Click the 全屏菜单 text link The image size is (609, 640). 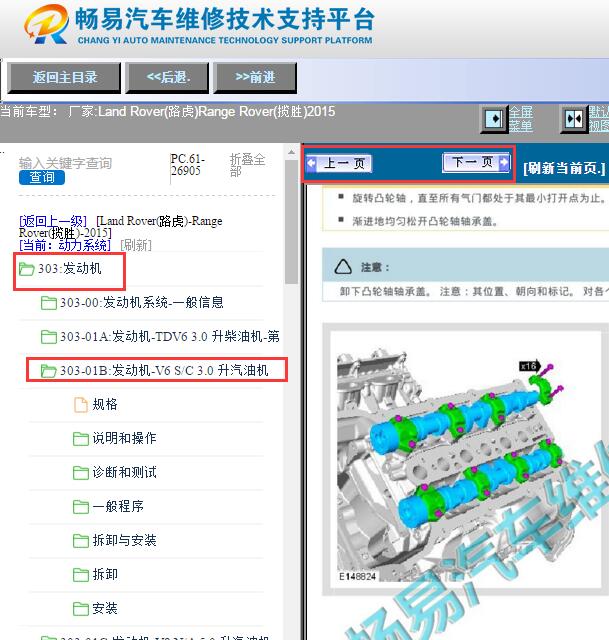pos(521,119)
